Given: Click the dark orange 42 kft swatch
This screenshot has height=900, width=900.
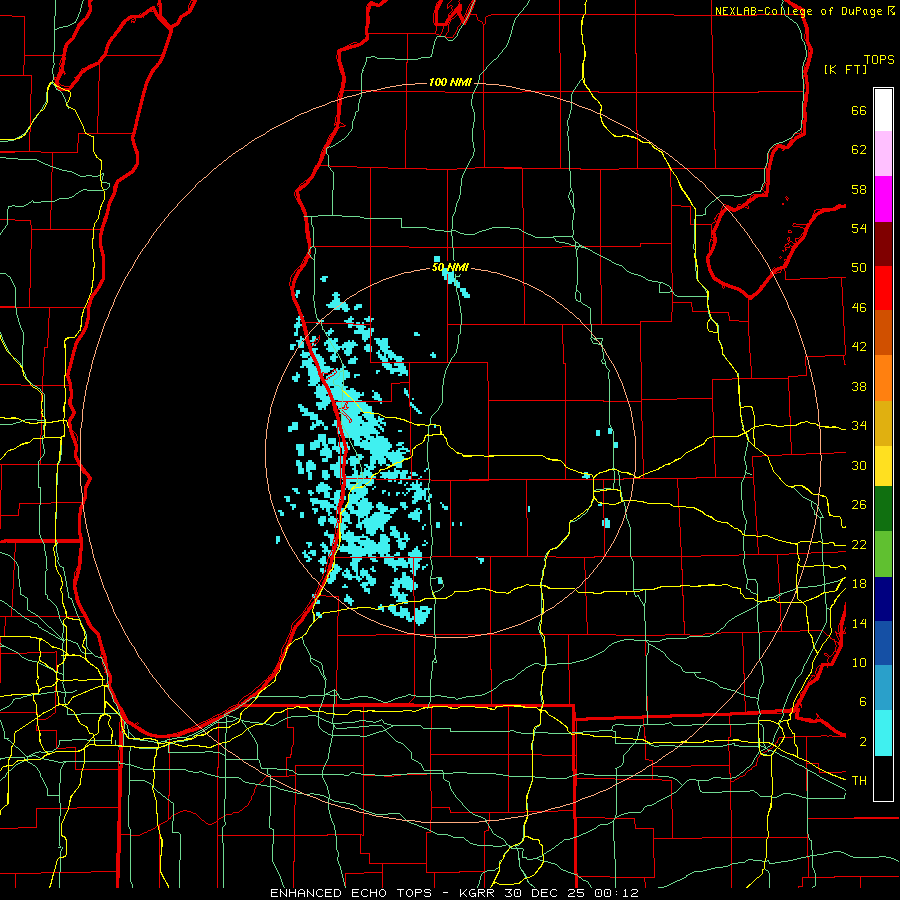Looking at the screenshot, I should coord(883,333).
